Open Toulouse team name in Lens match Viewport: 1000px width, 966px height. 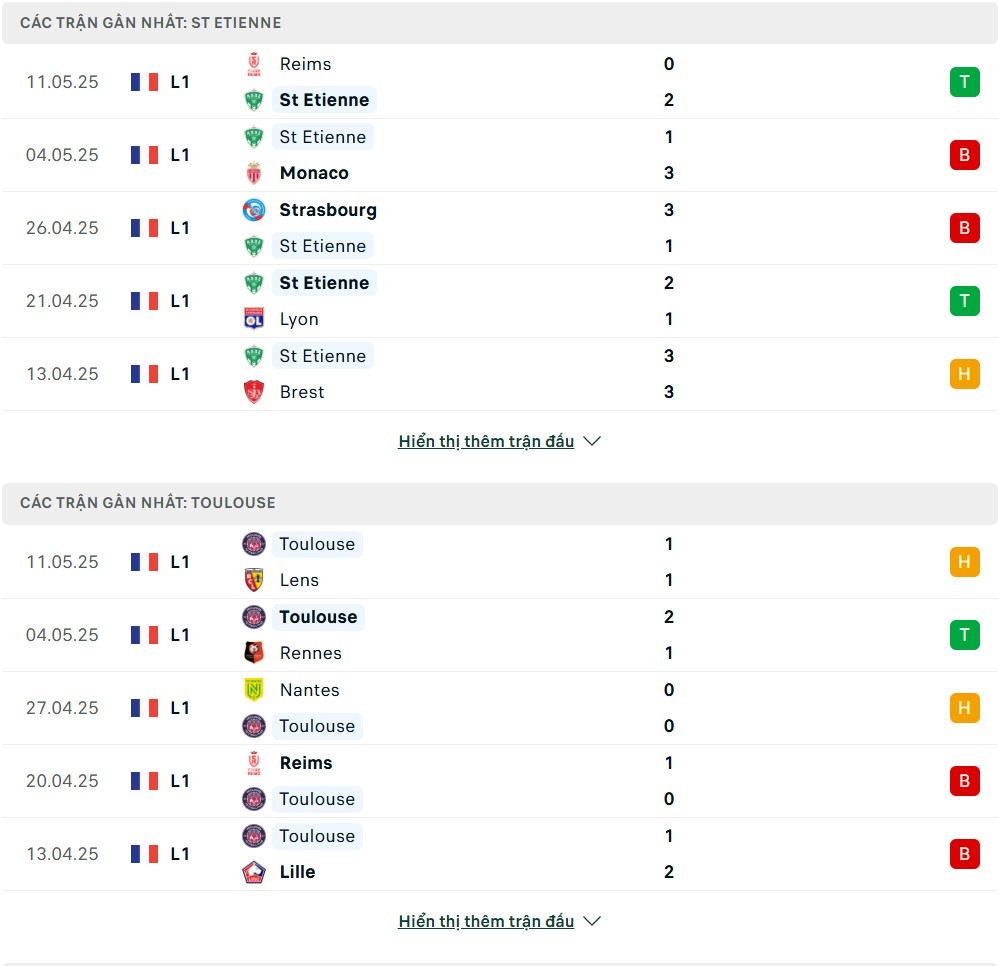pos(317,544)
